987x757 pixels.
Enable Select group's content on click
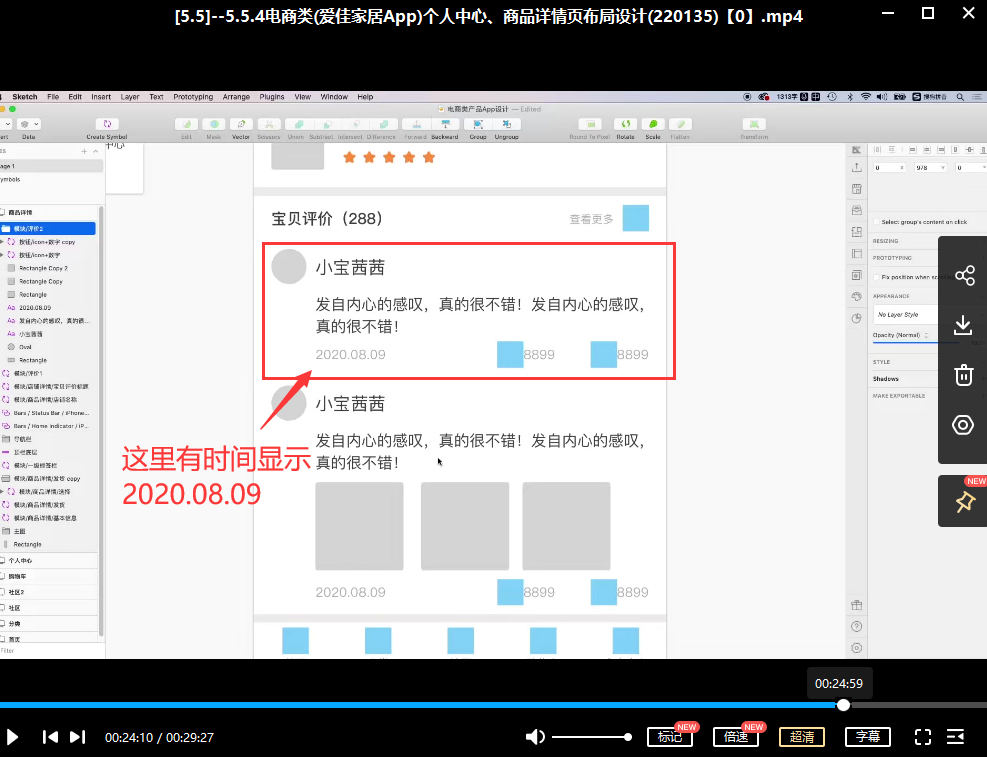875,221
